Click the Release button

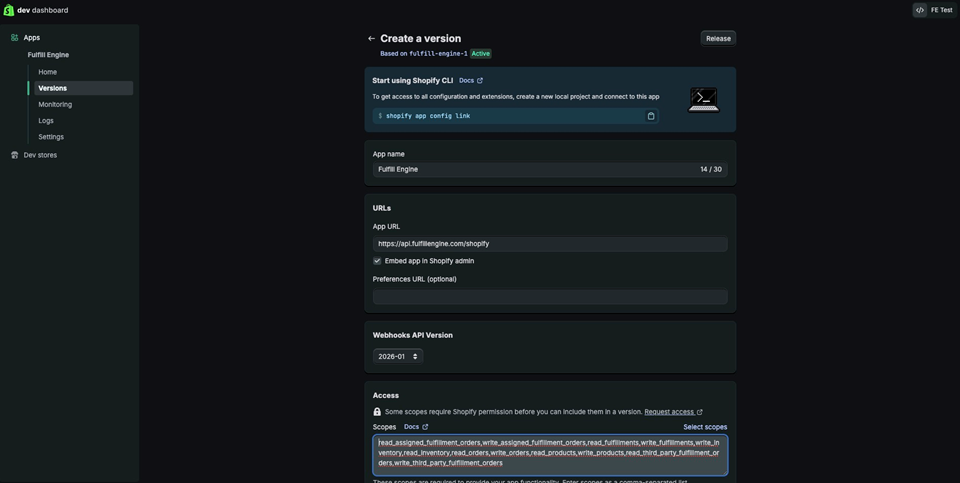click(718, 39)
